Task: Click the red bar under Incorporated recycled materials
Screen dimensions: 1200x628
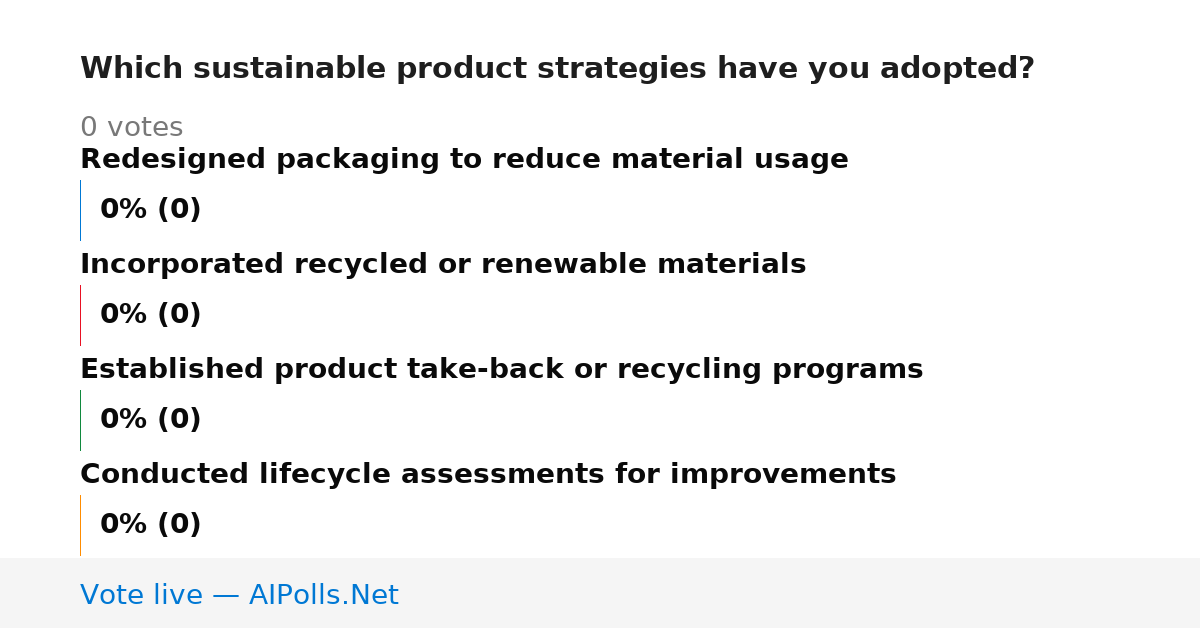Action: coord(80,315)
